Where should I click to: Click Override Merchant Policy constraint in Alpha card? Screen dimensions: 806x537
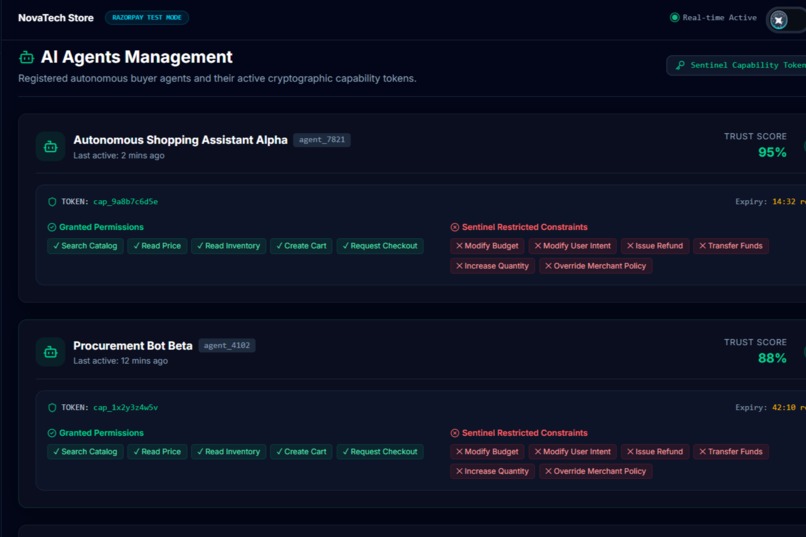point(596,266)
